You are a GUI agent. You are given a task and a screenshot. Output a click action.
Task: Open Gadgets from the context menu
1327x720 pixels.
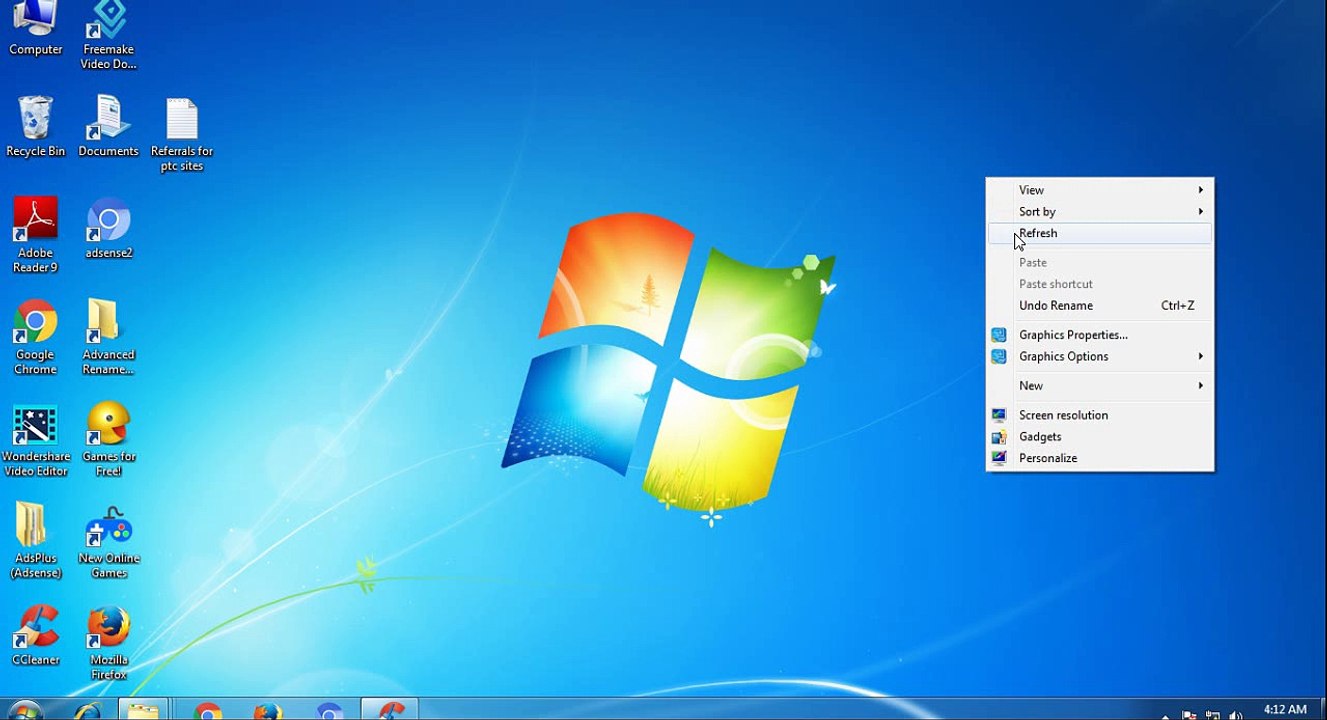pyautogui.click(x=1100, y=437)
